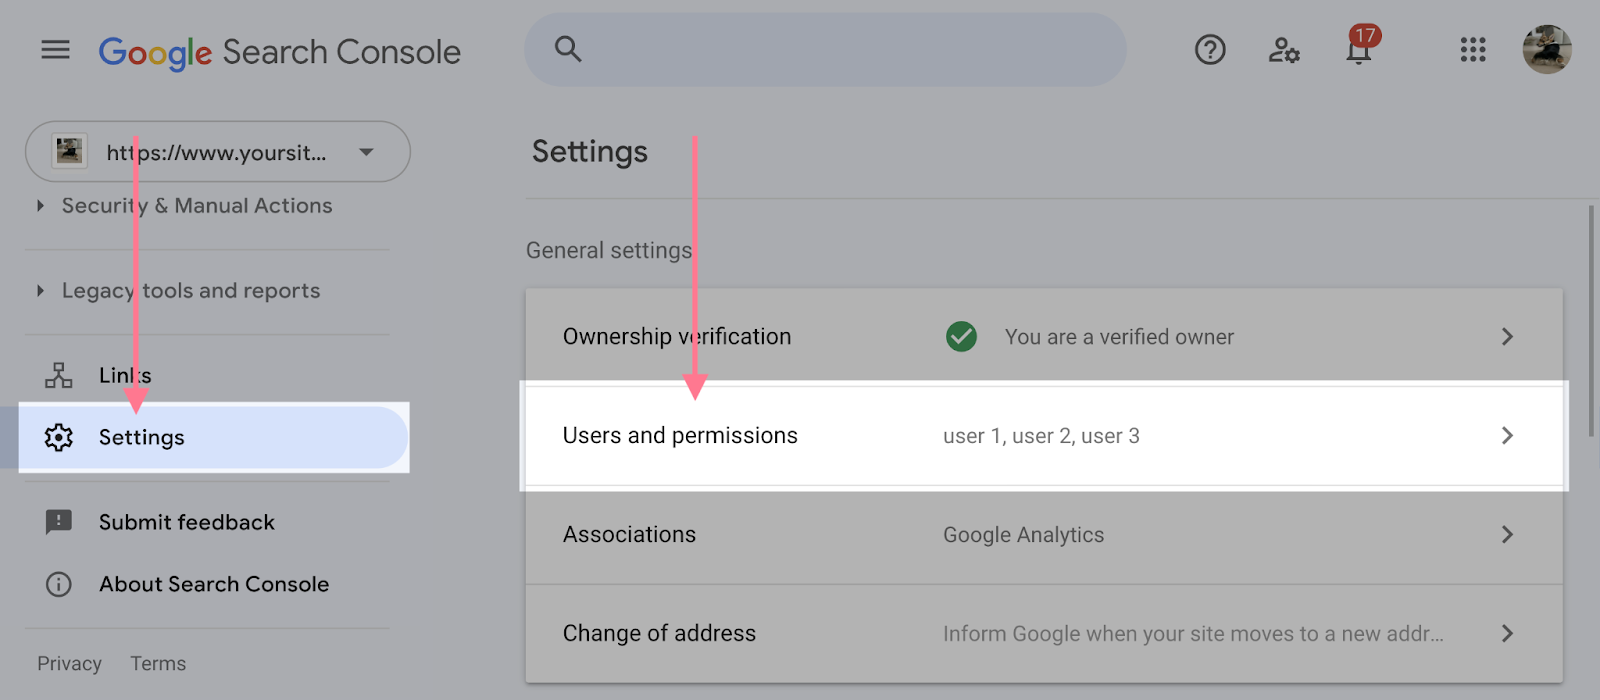The height and width of the screenshot is (700, 1600).
Task: Click Submit feedback in the sidebar
Action: (186, 521)
